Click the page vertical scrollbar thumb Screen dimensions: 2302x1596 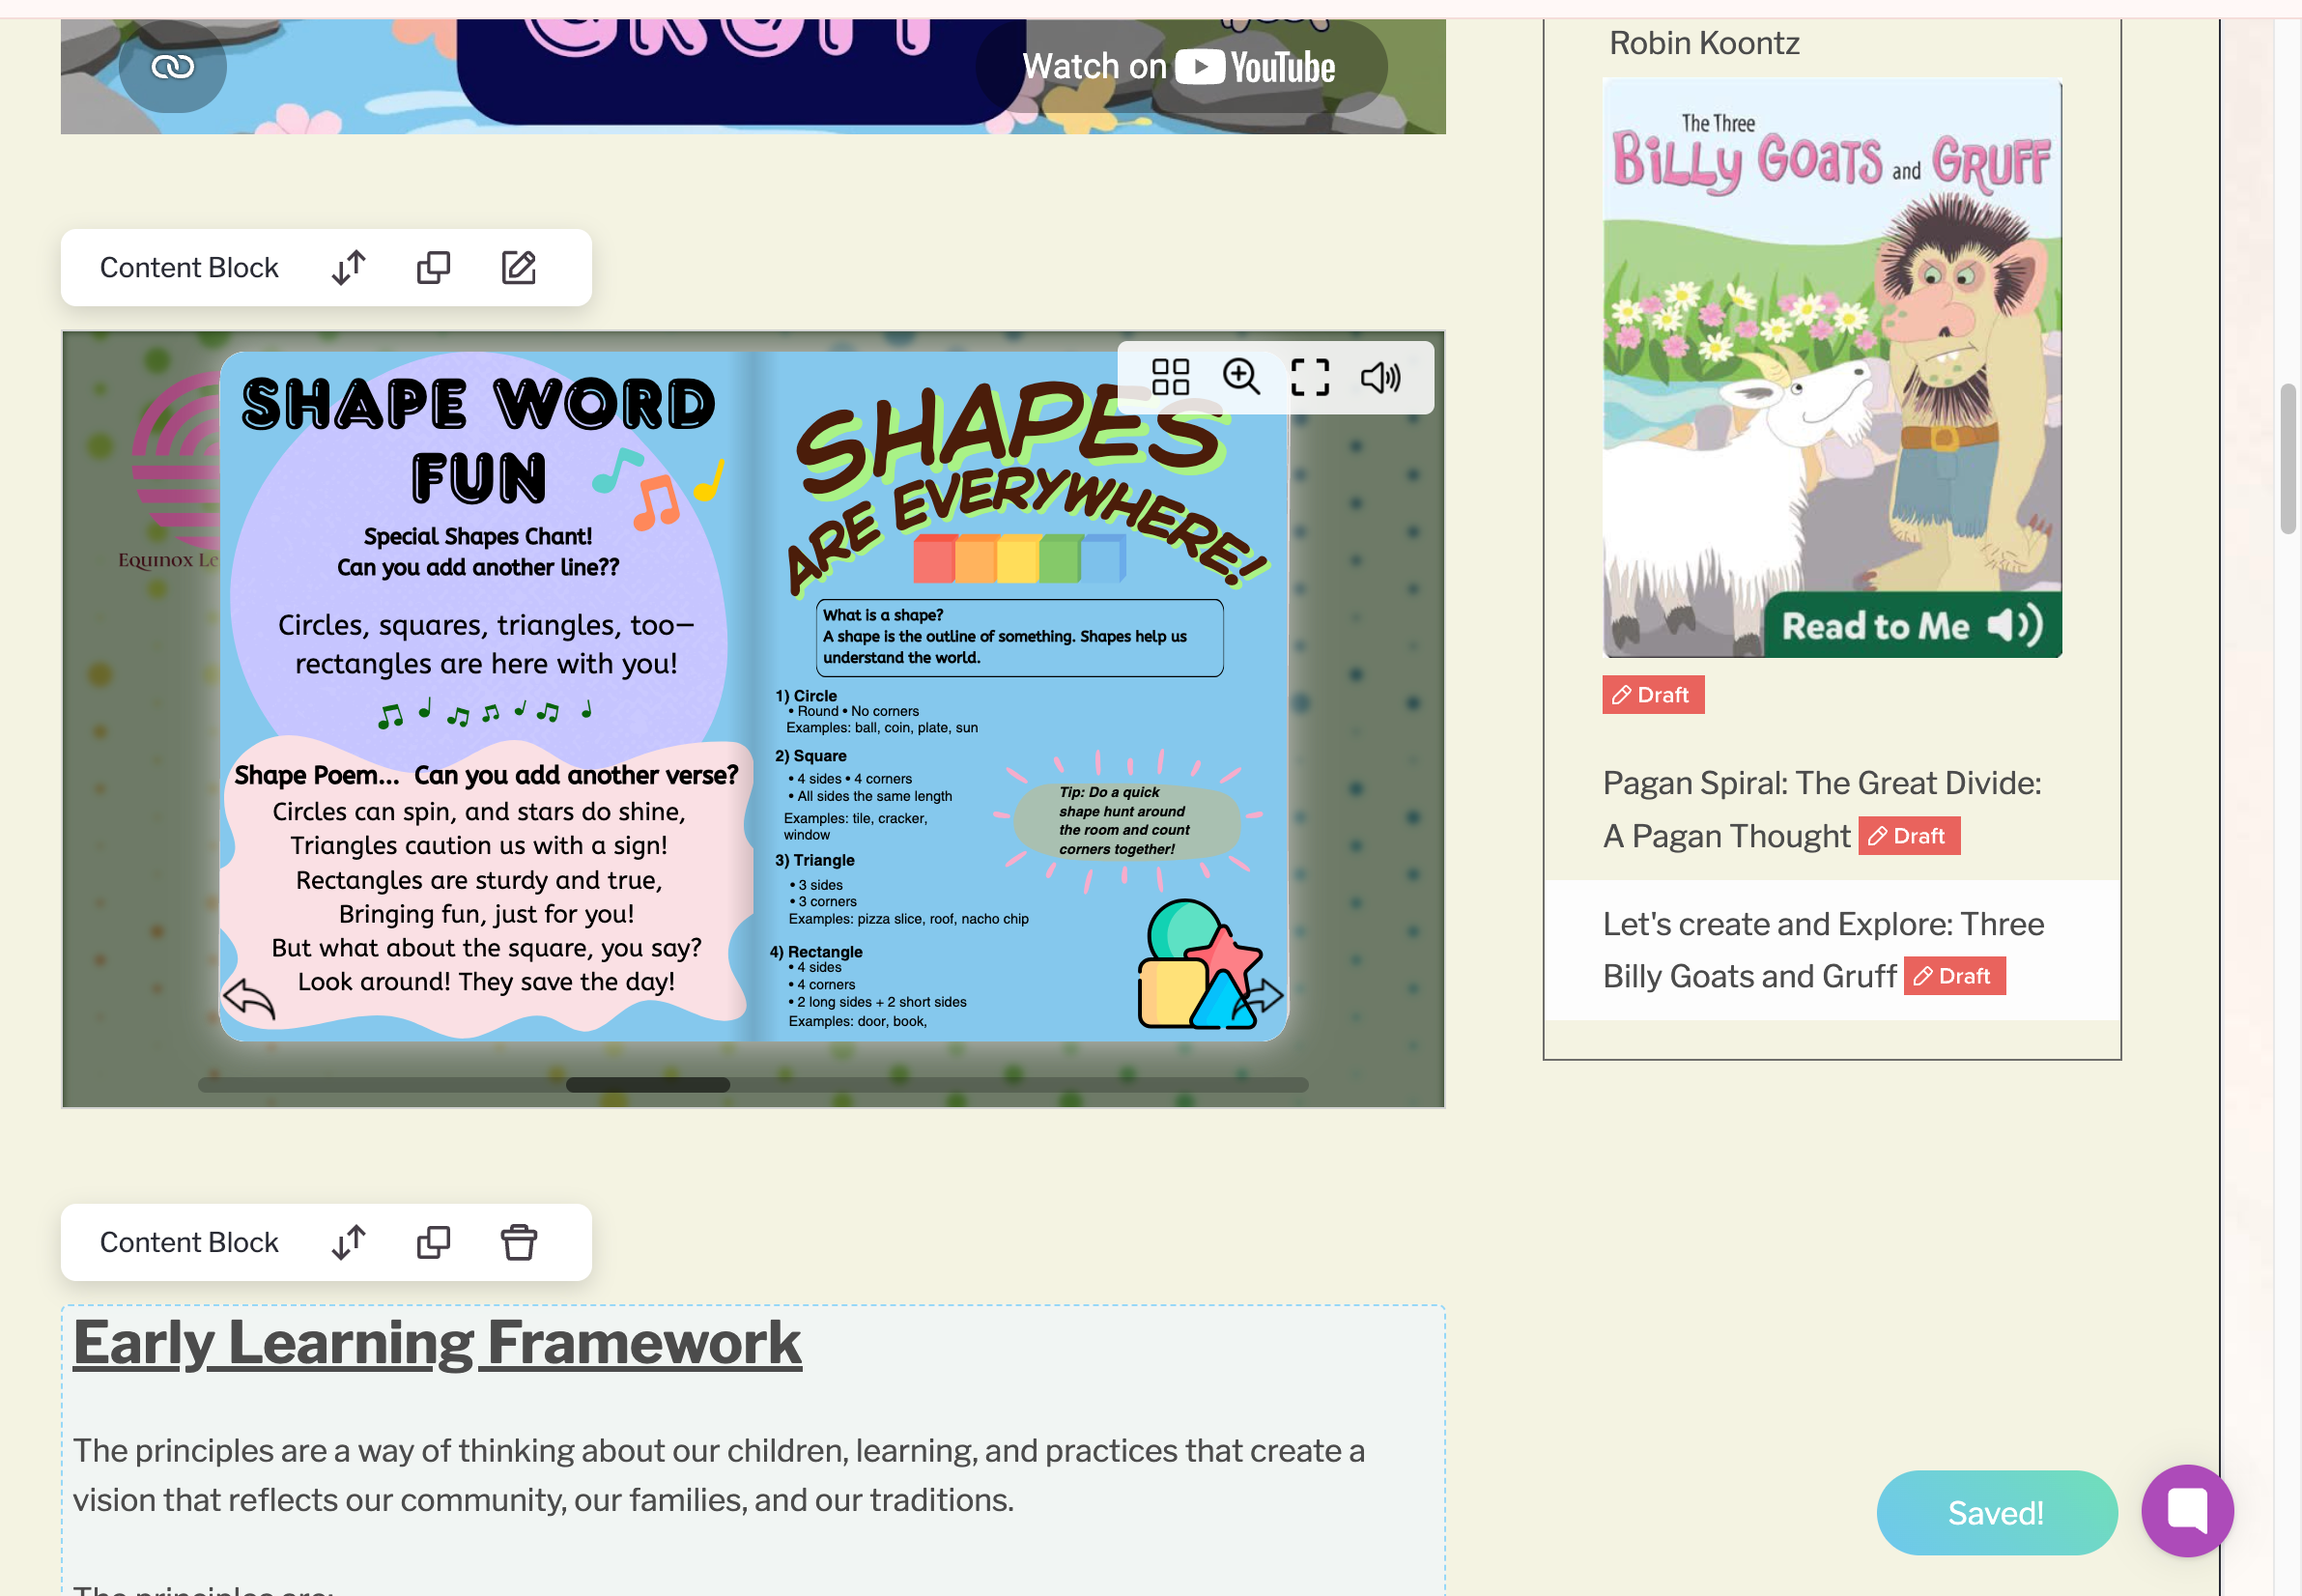(x=2287, y=458)
